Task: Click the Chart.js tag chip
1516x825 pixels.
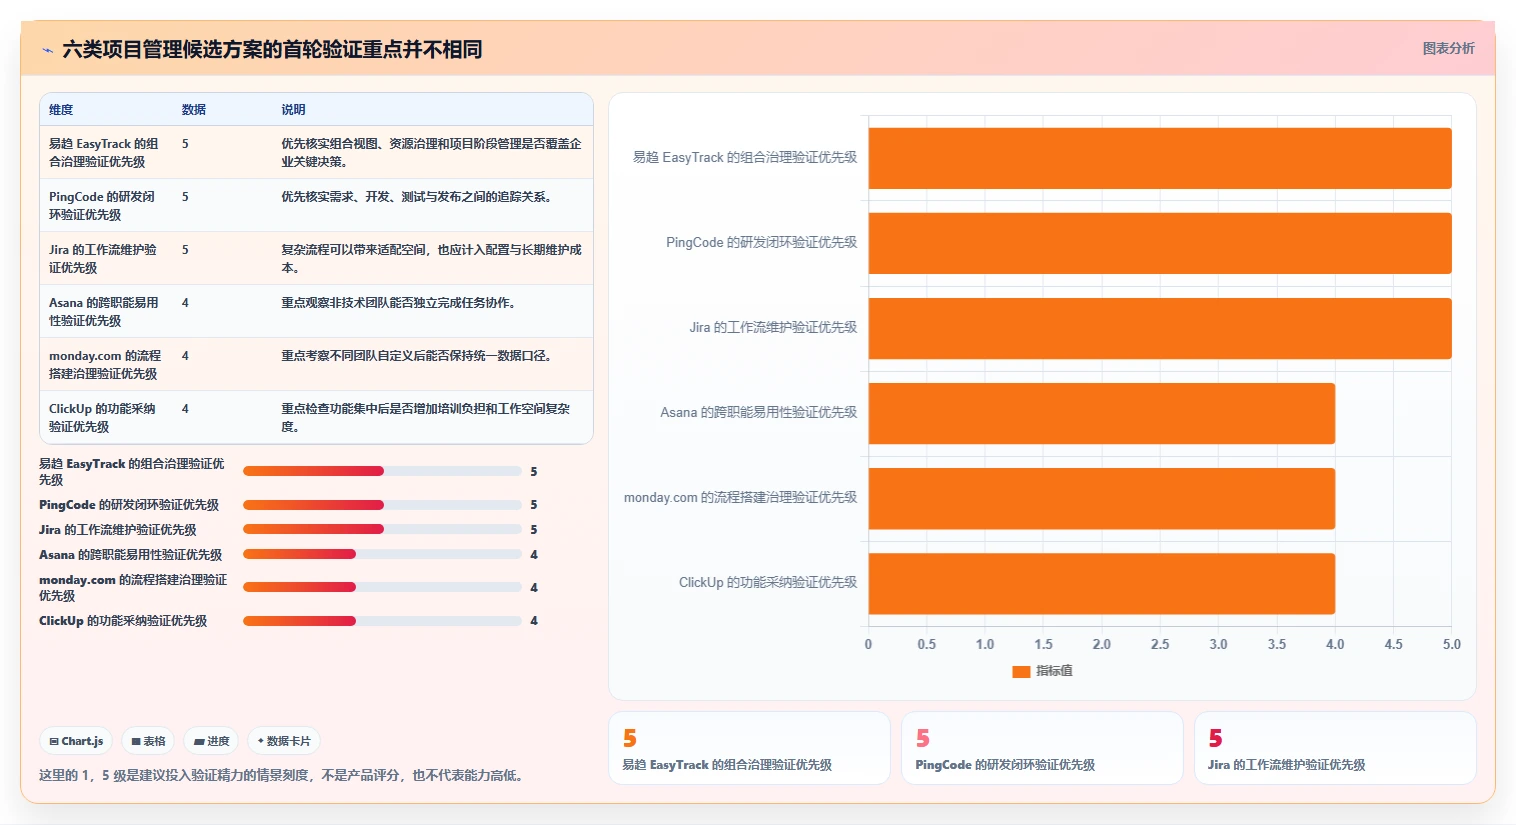Action: pyautogui.click(x=76, y=741)
